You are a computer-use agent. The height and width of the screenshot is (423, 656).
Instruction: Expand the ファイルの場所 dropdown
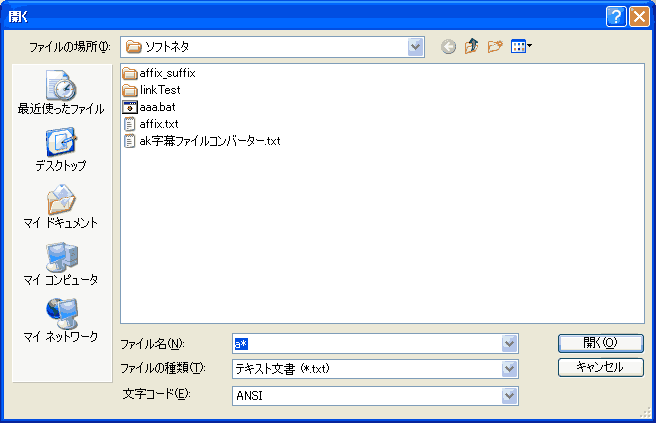coord(415,46)
